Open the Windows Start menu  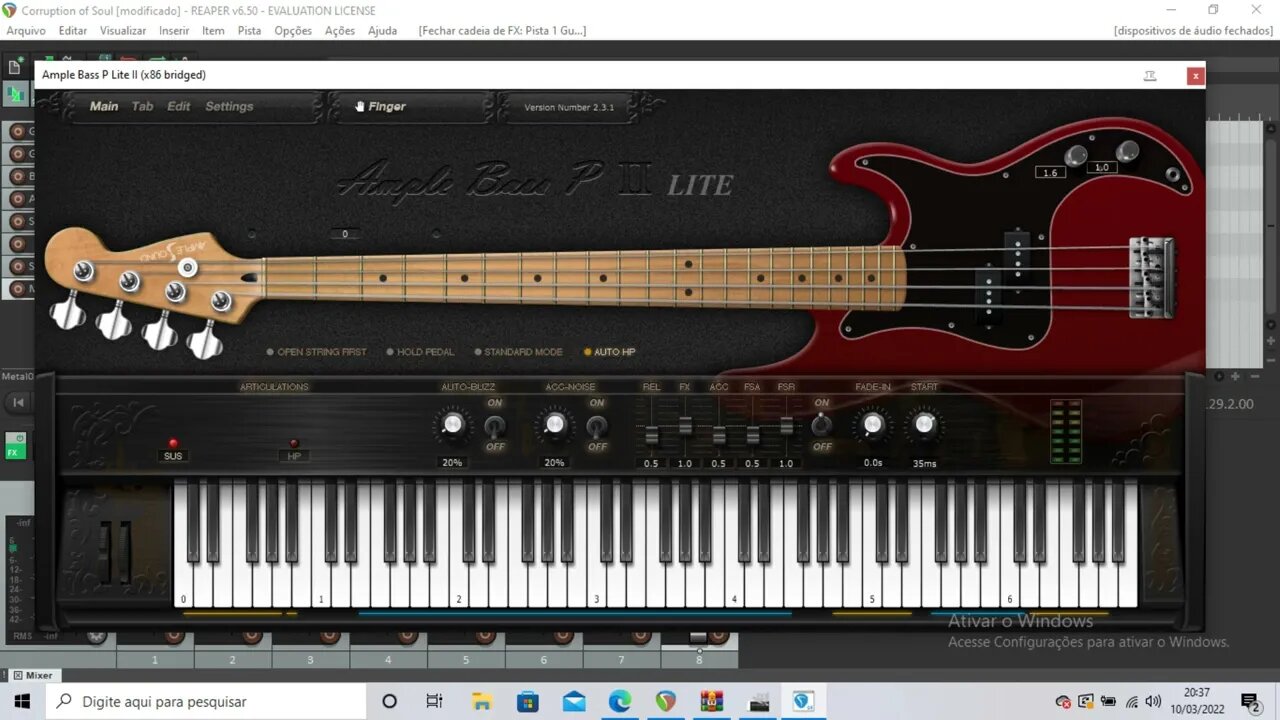22,701
